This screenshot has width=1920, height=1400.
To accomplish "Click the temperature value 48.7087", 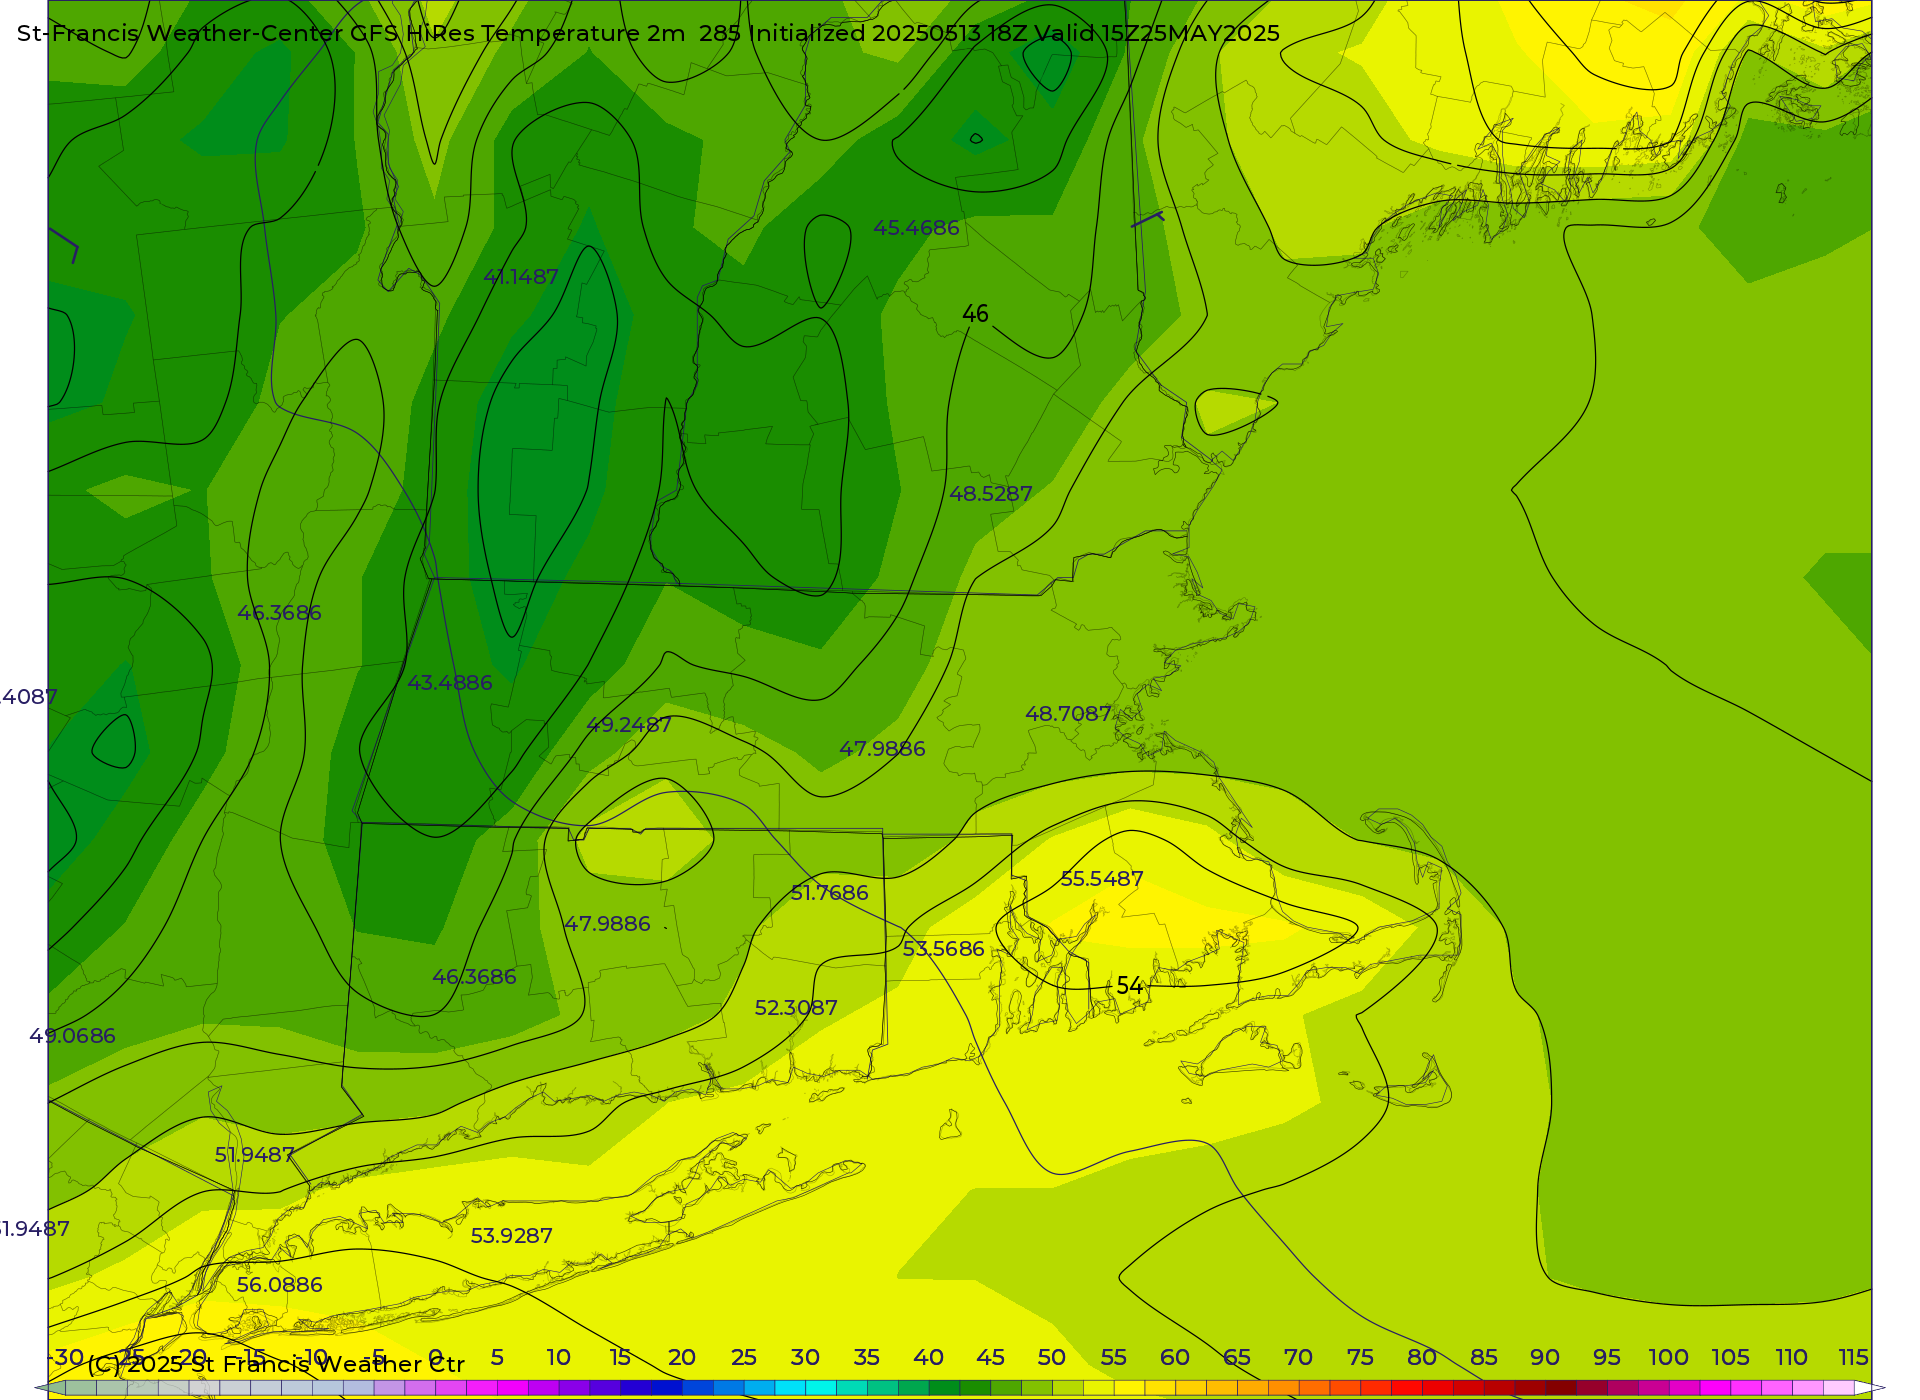I will (1068, 714).
